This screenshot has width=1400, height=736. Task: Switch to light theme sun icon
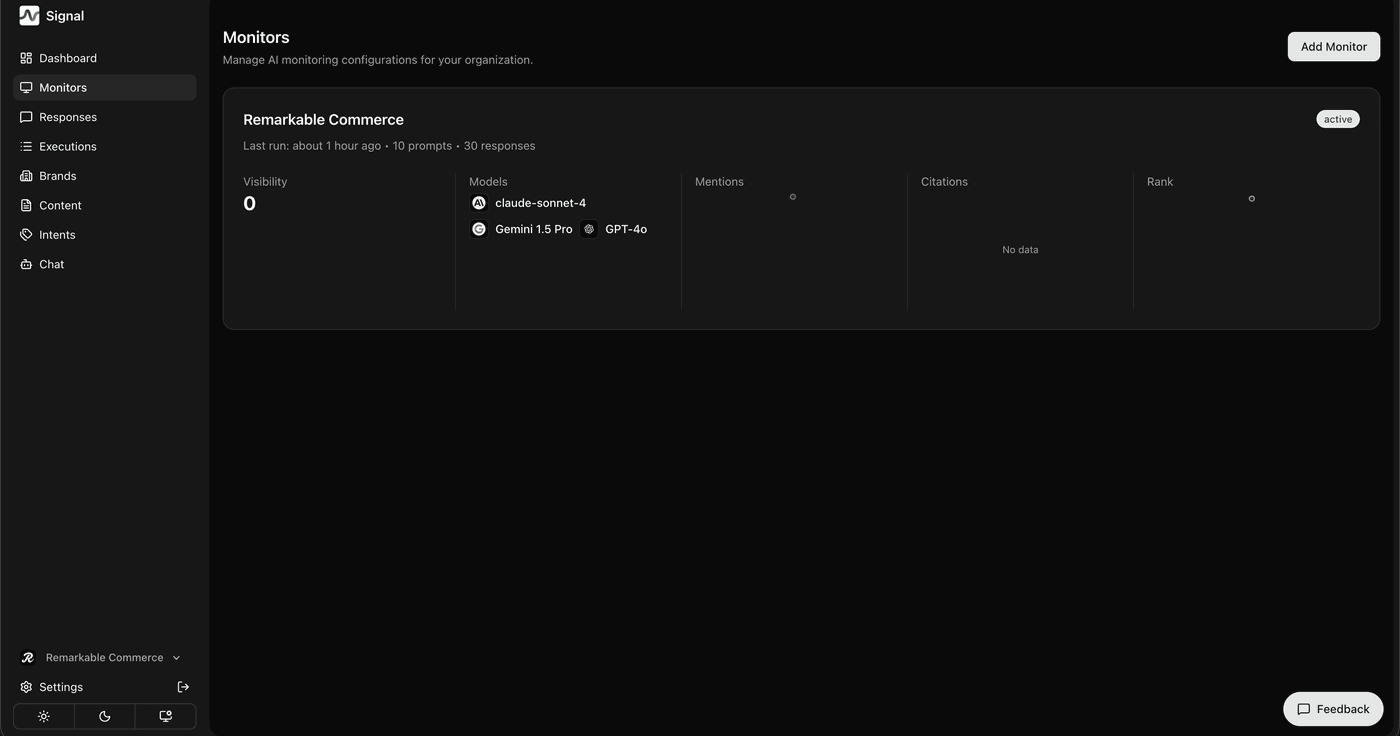(44, 716)
